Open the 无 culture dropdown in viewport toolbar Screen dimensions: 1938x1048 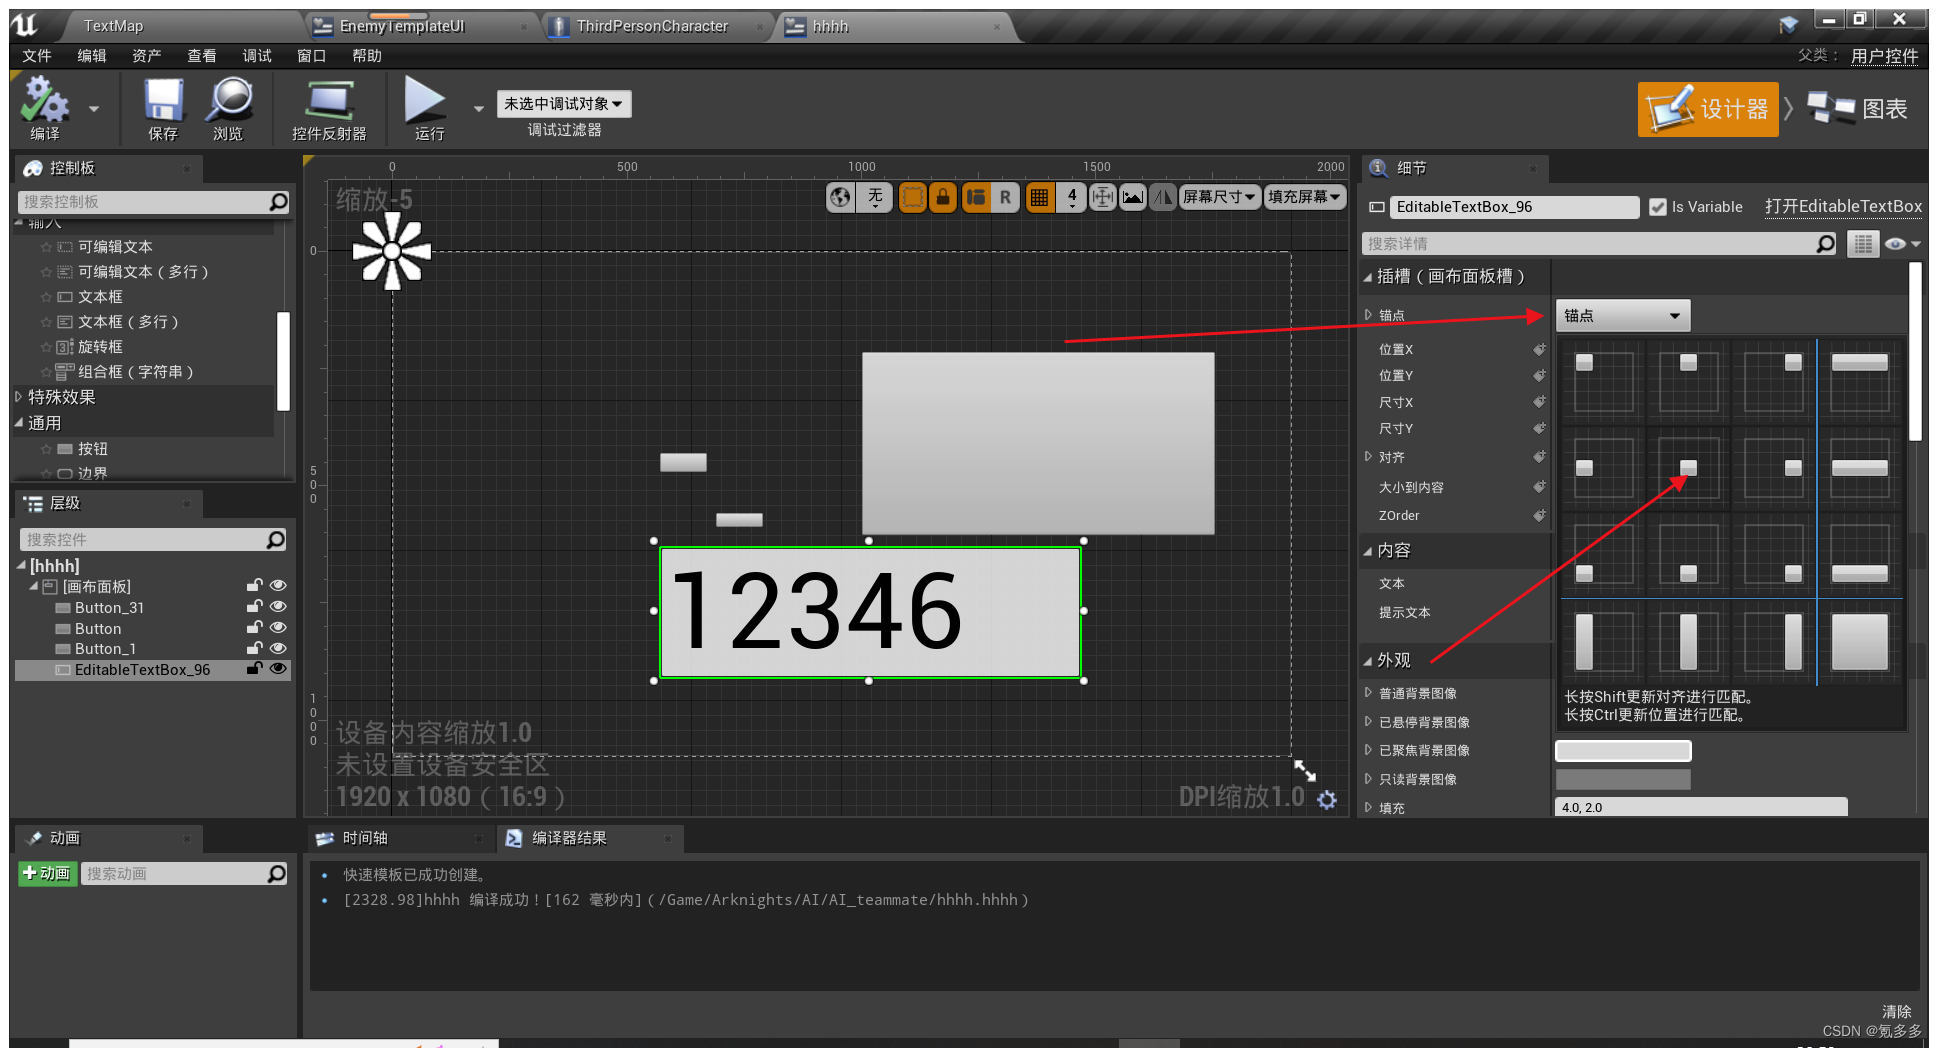pos(875,198)
